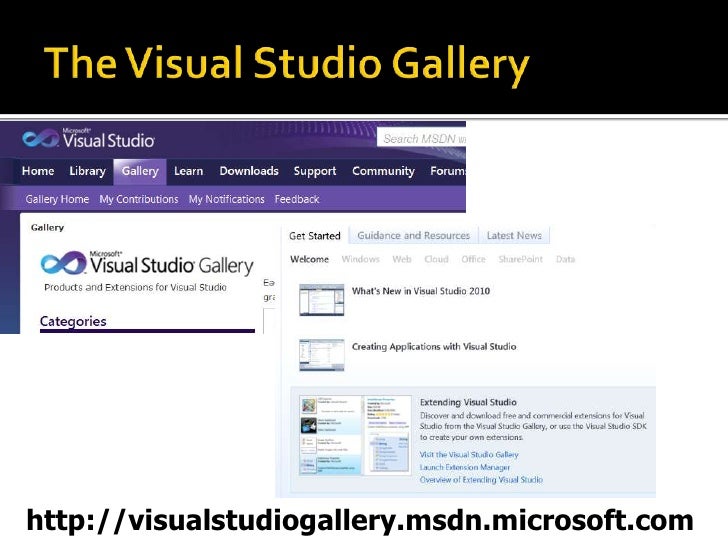Open the Home menu item
This screenshot has height=546, width=728.
point(38,171)
